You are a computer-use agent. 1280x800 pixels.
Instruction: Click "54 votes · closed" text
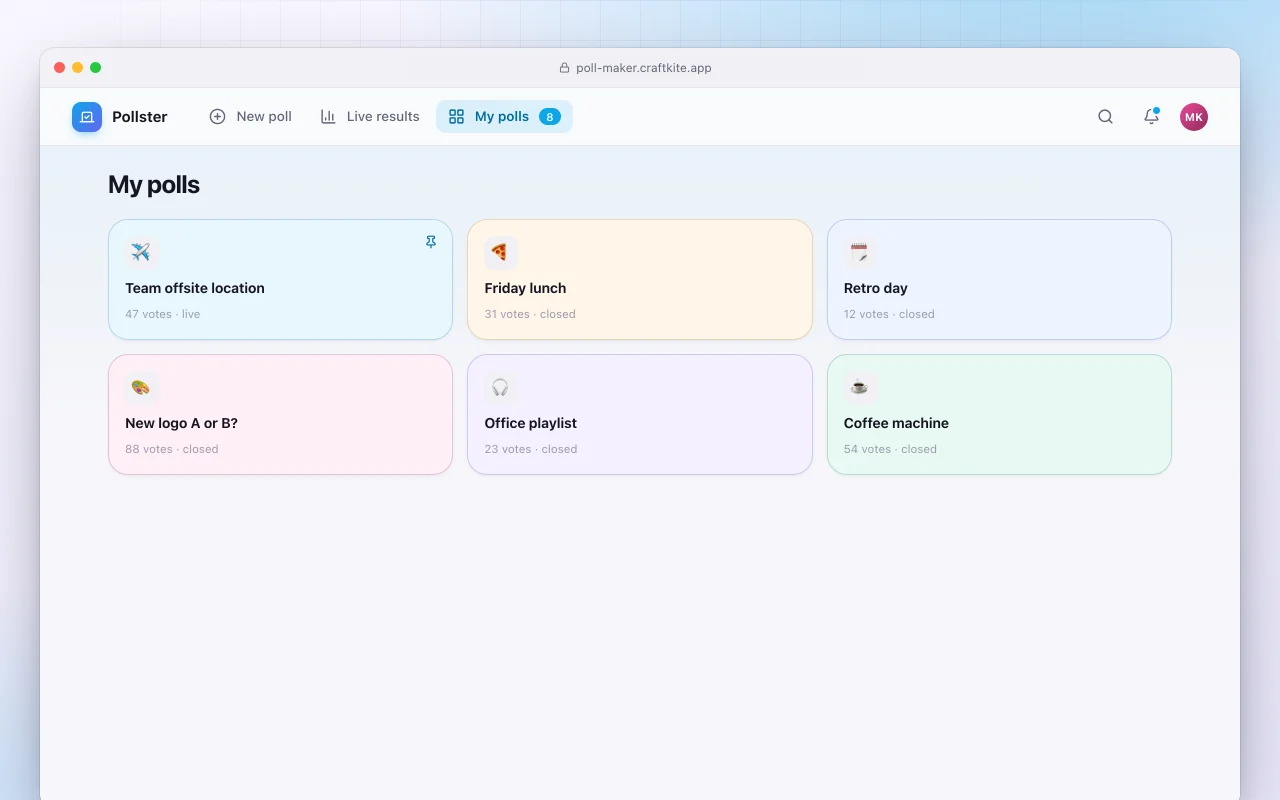[x=890, y=449]
